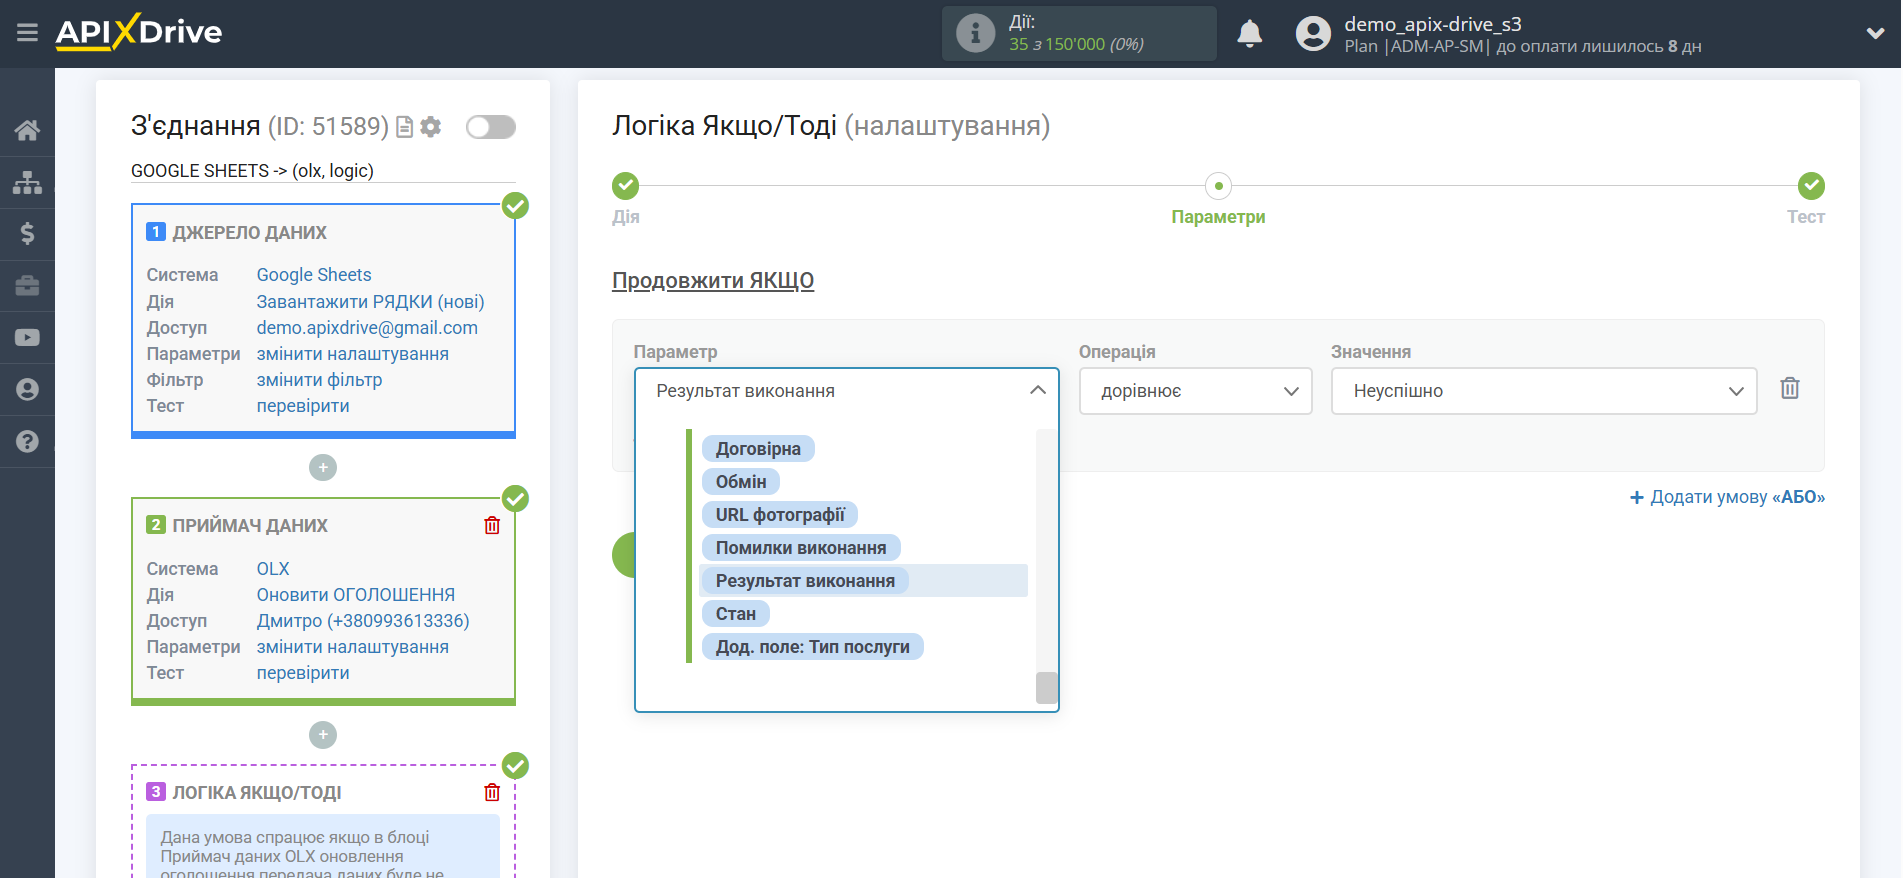Click the ПРИЙМАЧ ДАНИХ block title

(x=250, y=526)
